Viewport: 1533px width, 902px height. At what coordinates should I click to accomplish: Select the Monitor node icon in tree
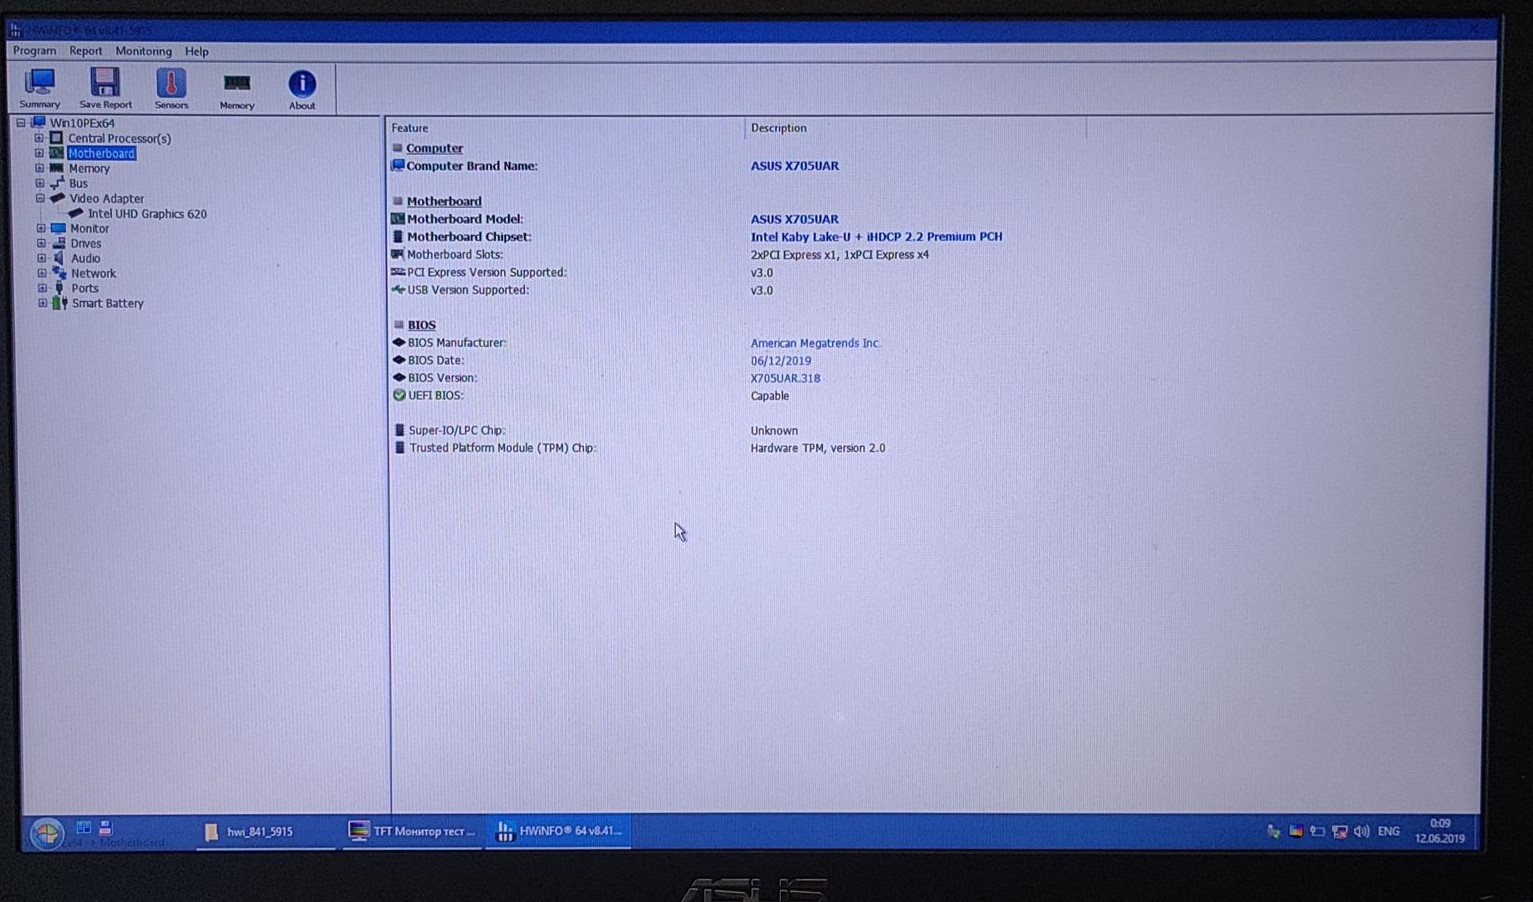[58, 228]
